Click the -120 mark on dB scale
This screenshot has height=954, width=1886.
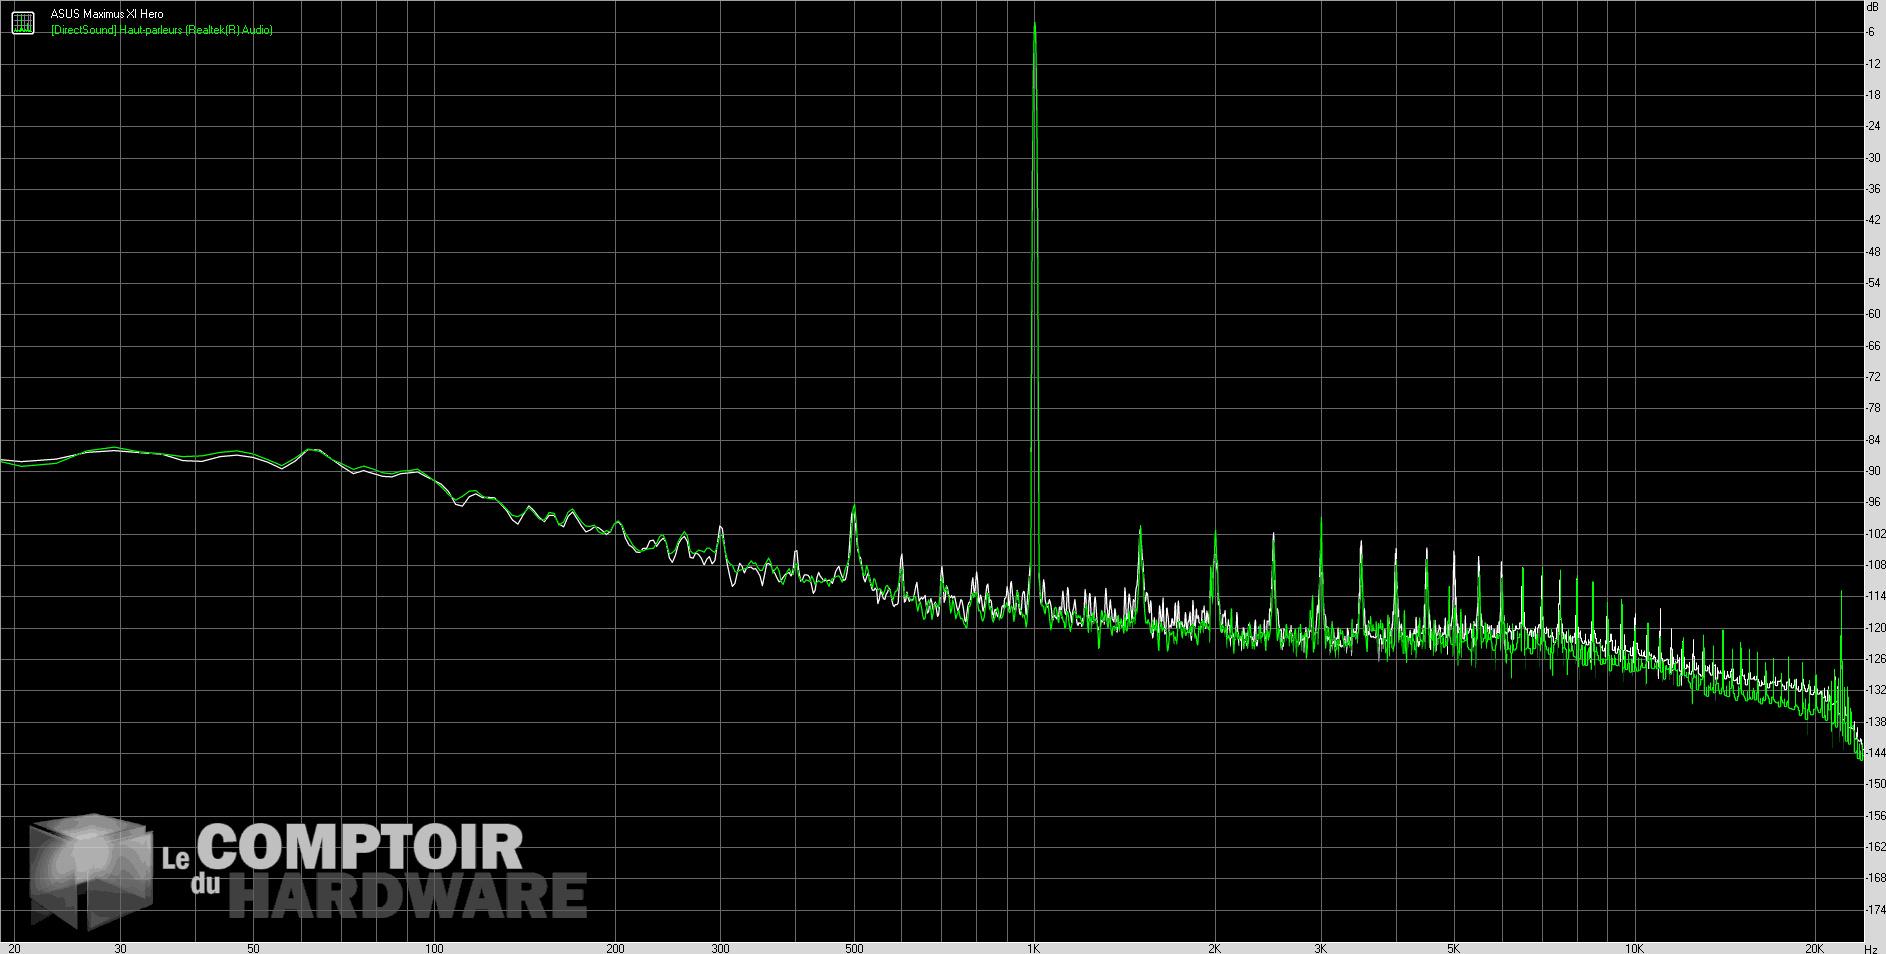point(1875,627)
